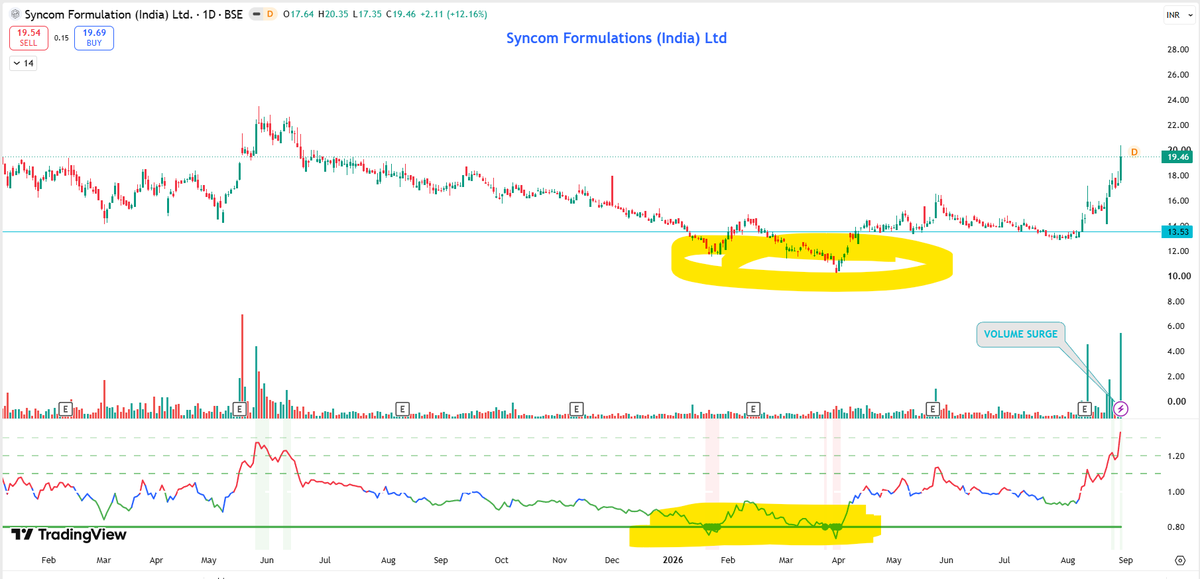This screenshot has height=579, width=1200.
Task: Click the 2026 label on time axis
Action: (x=674, y=563)
